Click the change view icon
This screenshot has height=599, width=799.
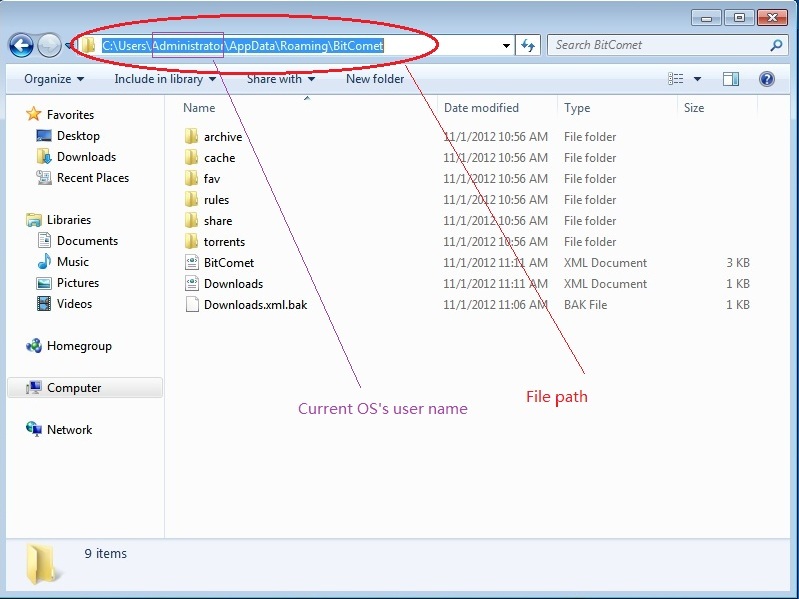pos(677,79)
